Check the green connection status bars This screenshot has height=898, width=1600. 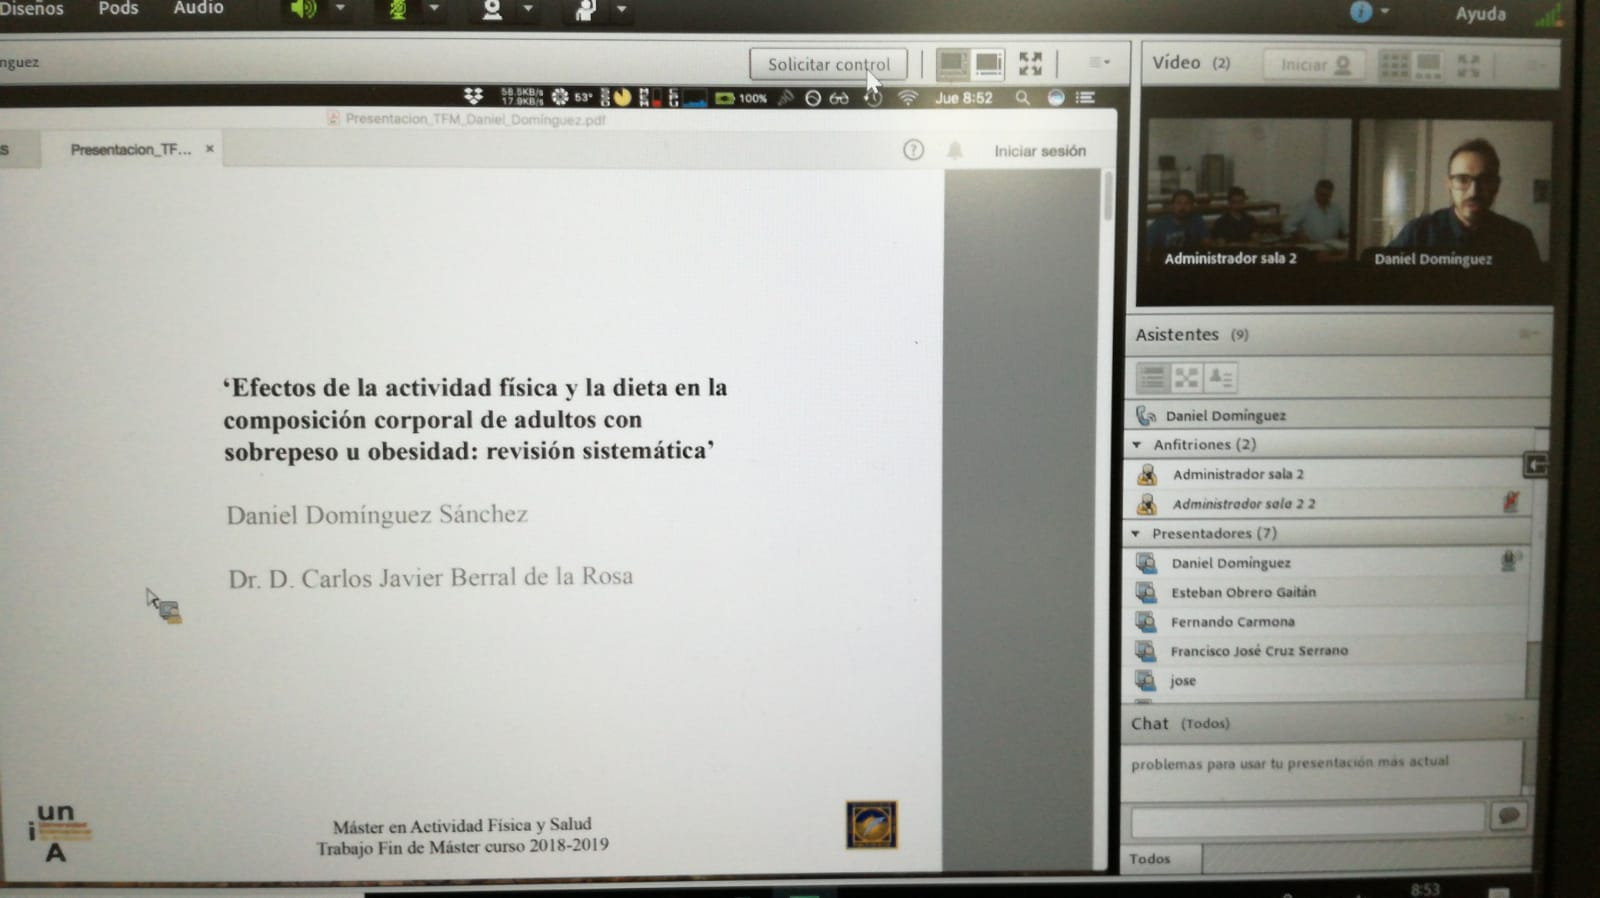tap(1548, 14)
